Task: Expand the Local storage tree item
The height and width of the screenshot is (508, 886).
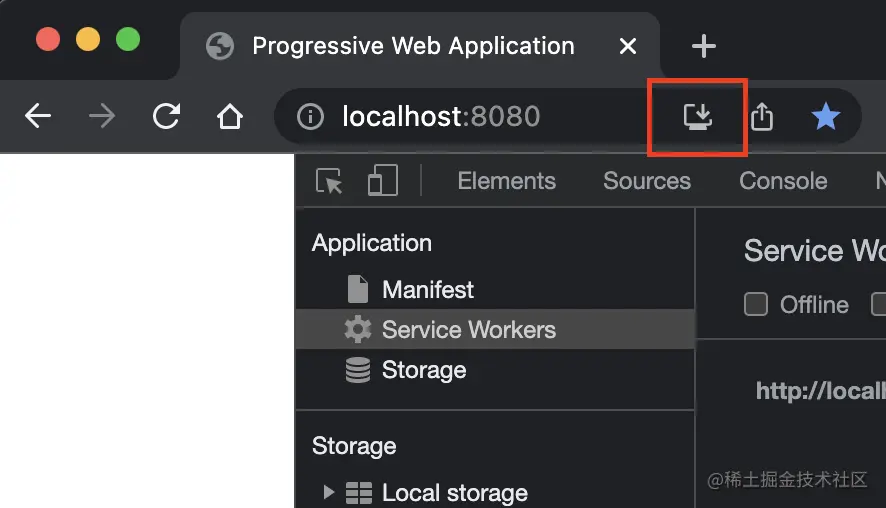Action: pos(328,492)
